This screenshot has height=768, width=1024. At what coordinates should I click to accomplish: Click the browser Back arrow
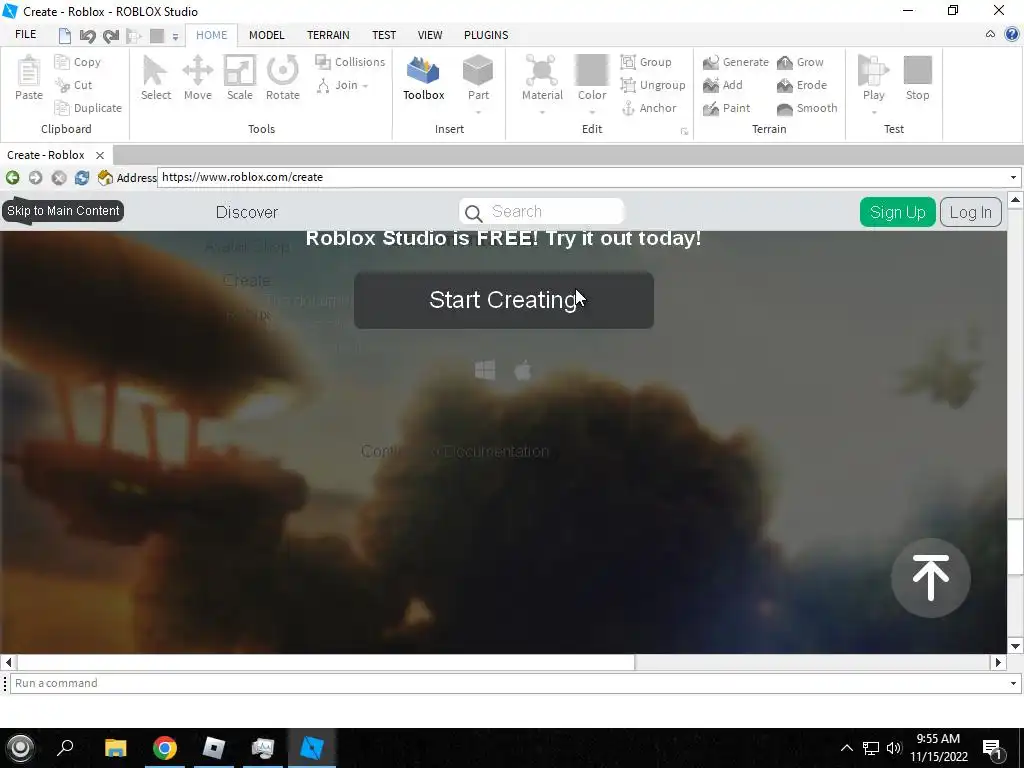point(12,178)
